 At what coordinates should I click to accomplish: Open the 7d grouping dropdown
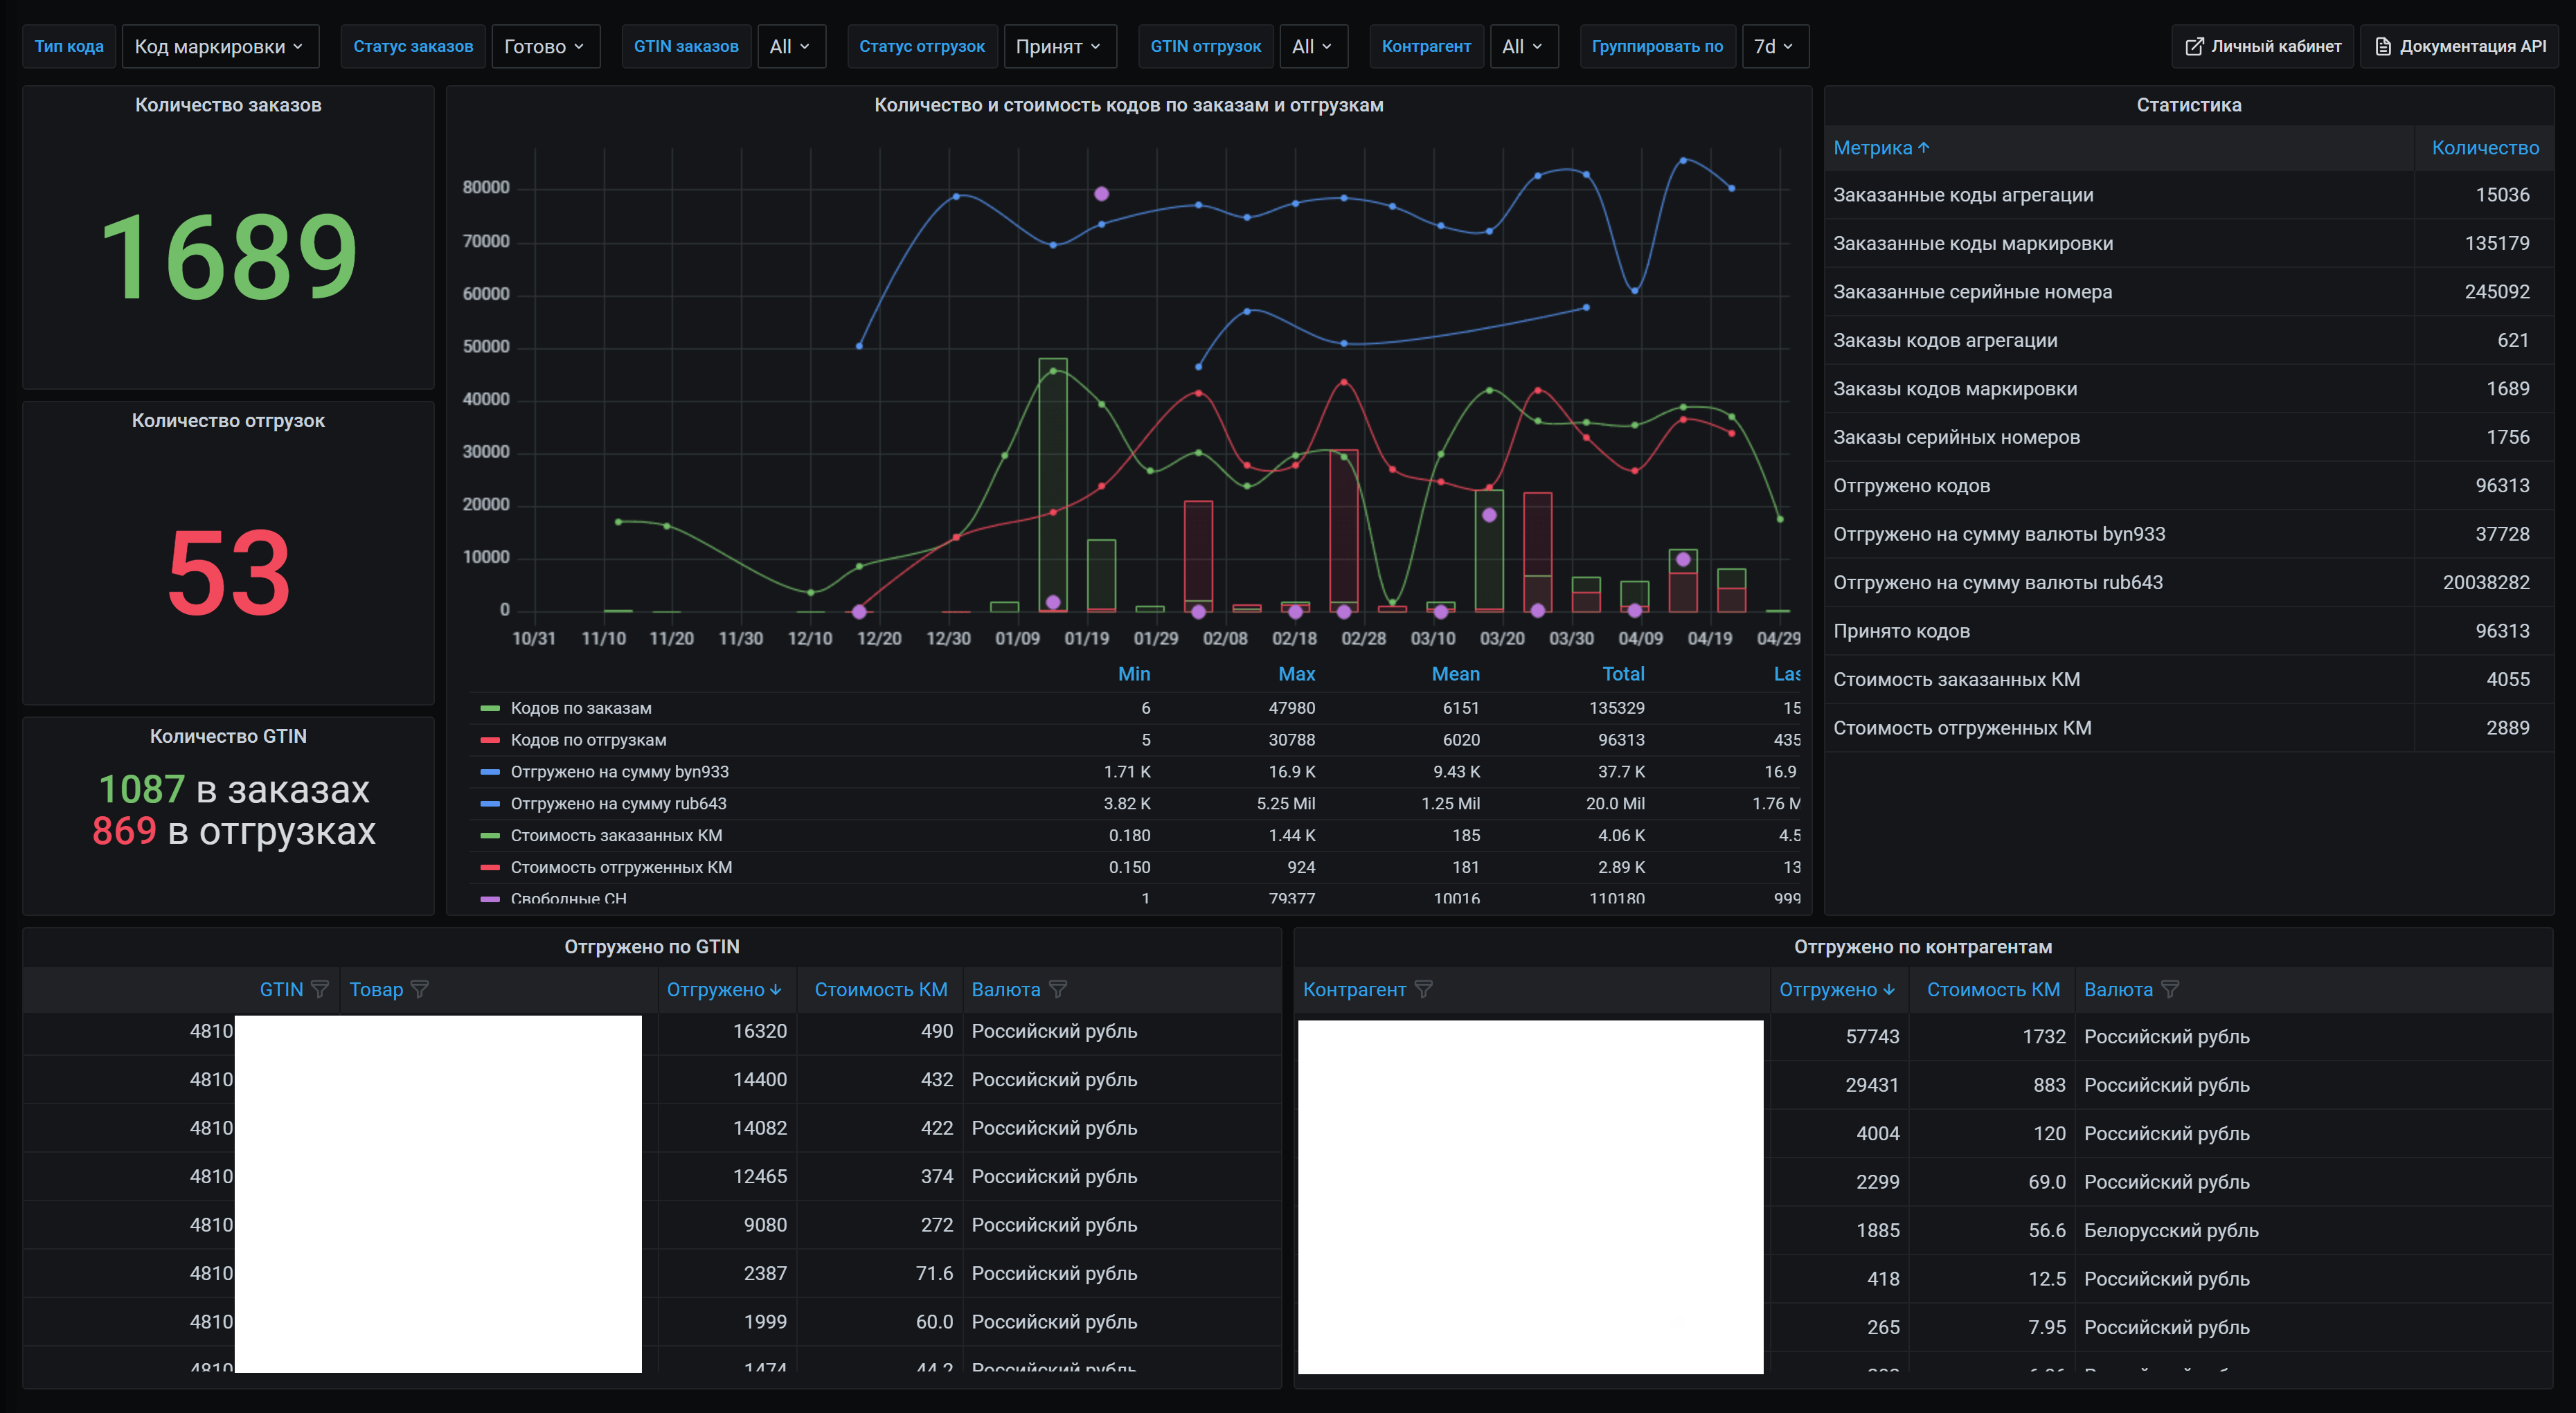1774,47
